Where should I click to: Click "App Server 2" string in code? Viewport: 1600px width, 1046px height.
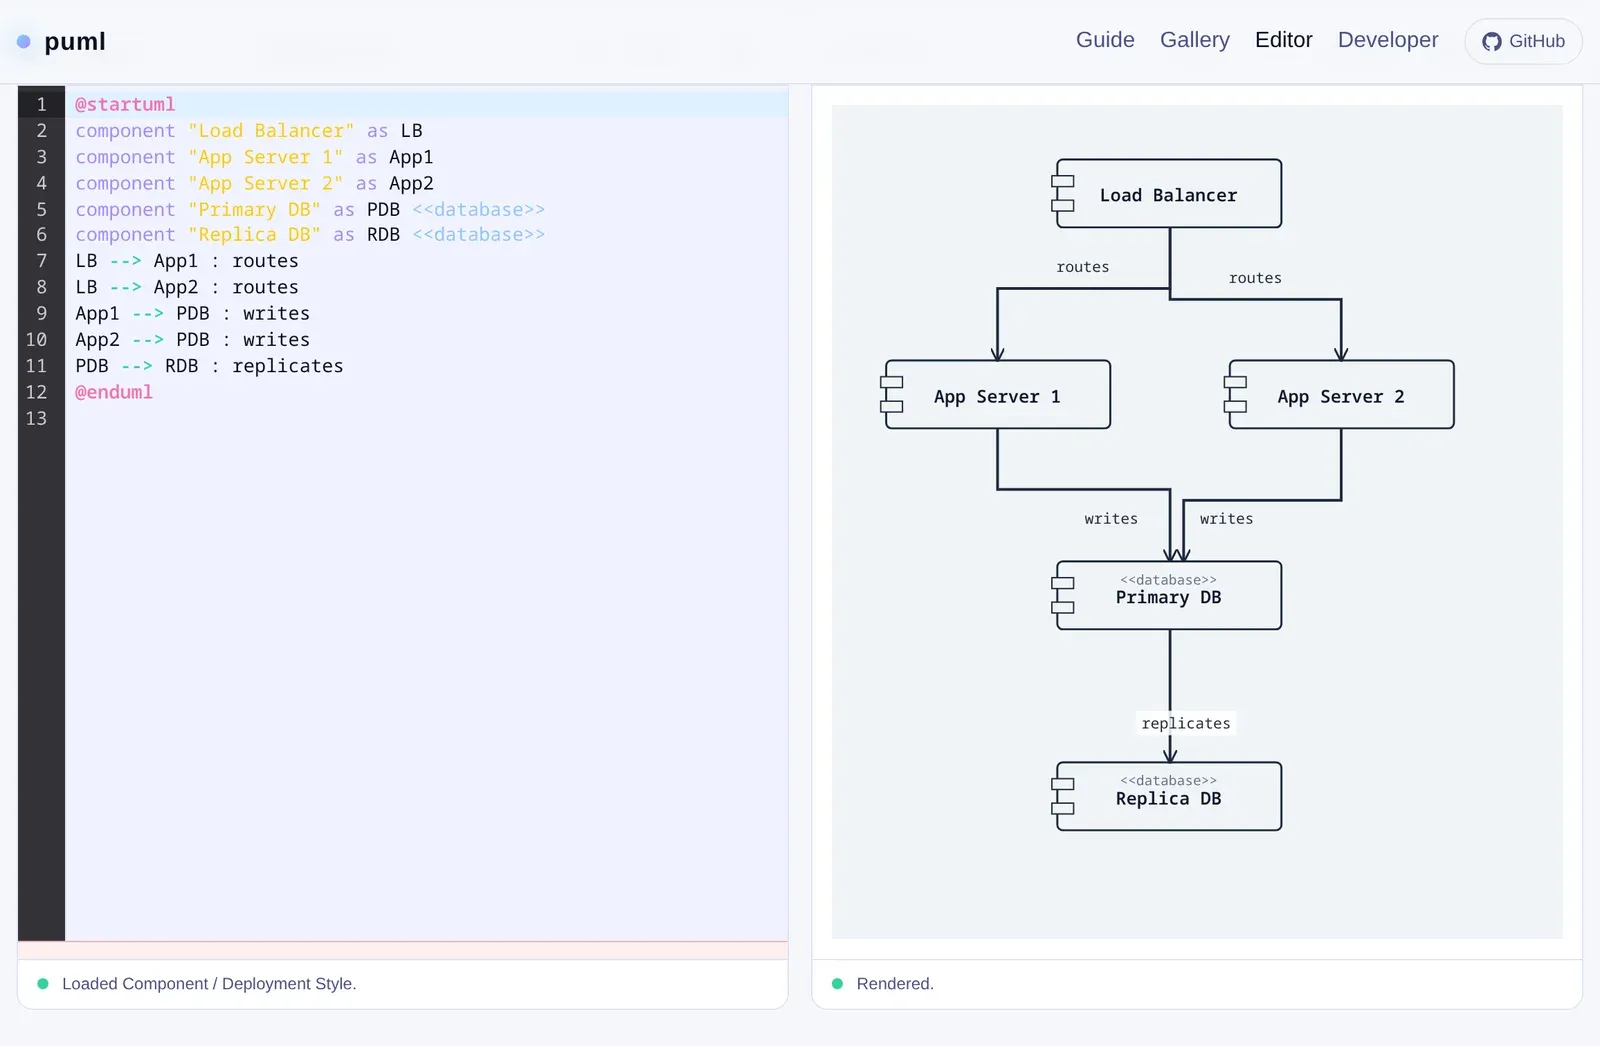pyautogui.click(x=265, y=183)
